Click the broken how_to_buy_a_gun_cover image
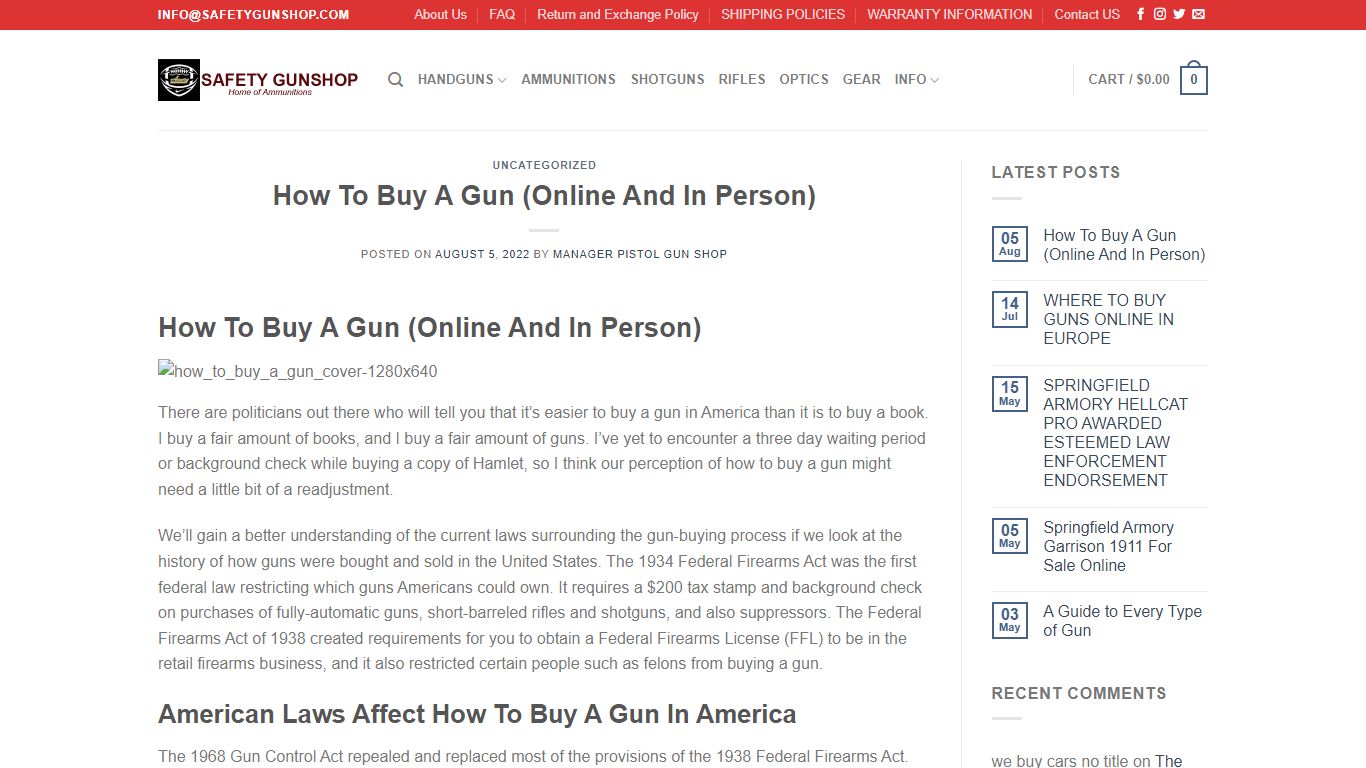The width and height of the screenshot is (1366, 768). [x=298, y=372]
